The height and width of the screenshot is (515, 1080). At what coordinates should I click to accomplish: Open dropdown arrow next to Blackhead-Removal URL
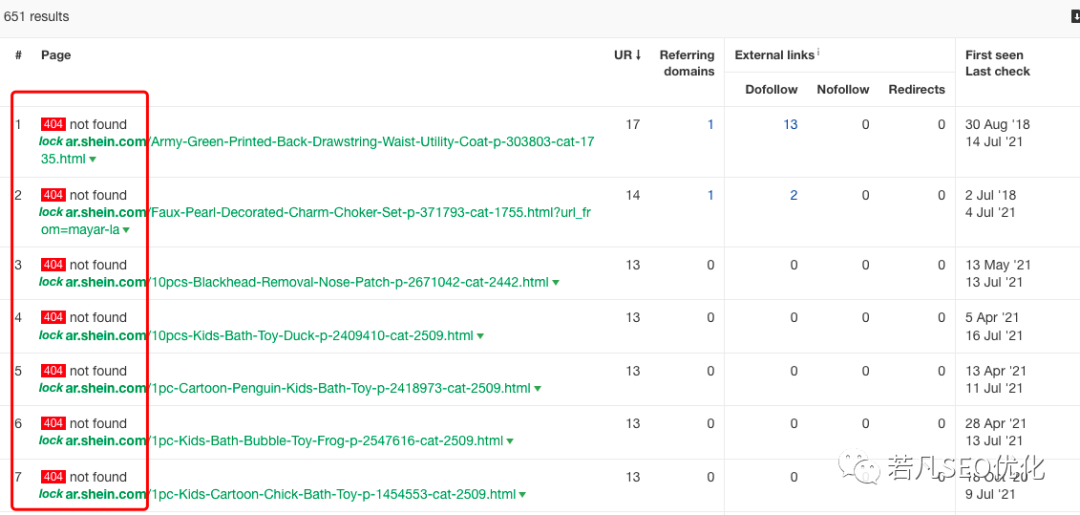(555, 283)
